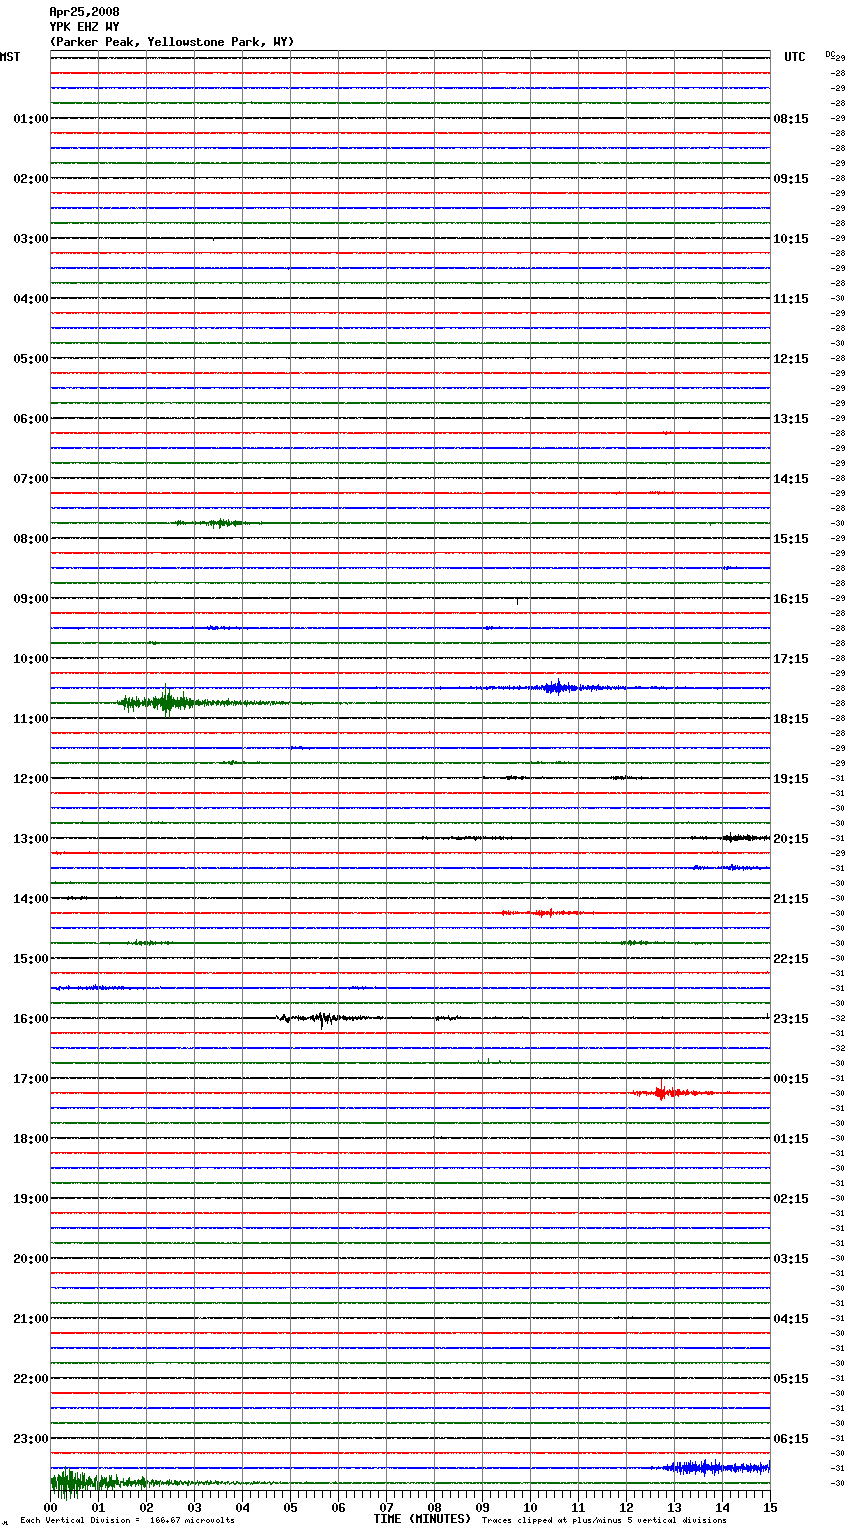Screen dimensions: 850x1534
Task: Click the 21:15 UTC time label
Action: pyautogui.click(x=791, y=899)
